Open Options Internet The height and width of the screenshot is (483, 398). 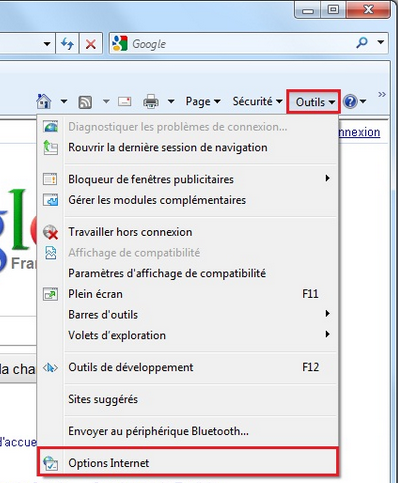point(188,463)
